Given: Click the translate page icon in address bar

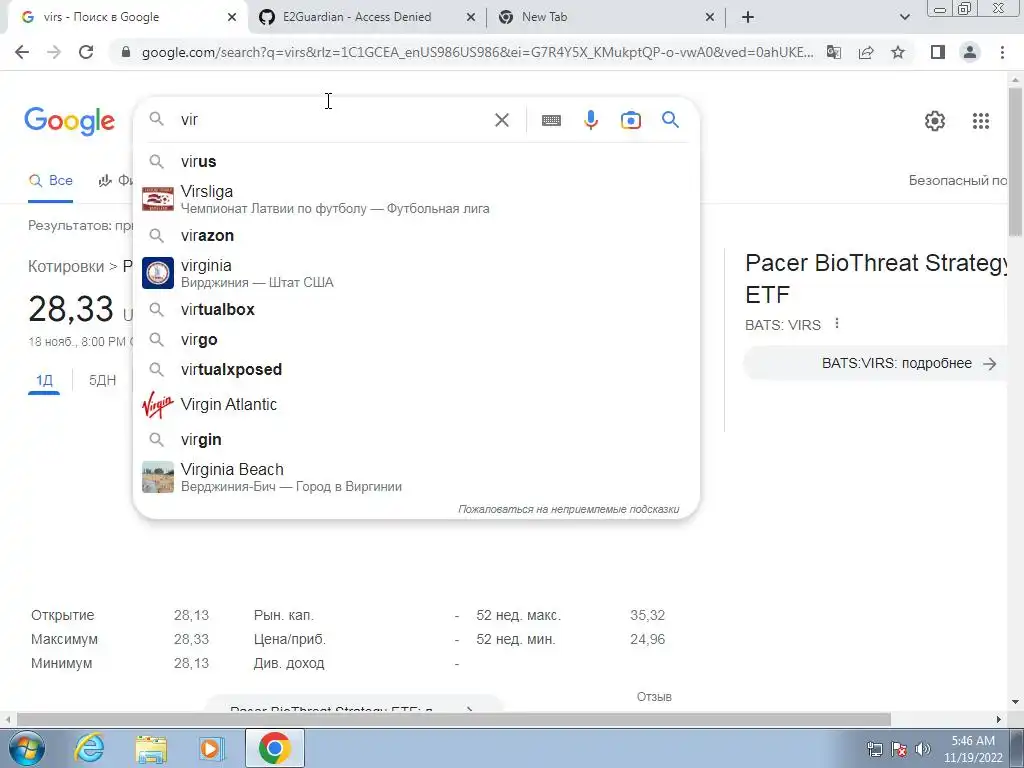Looking at the screenshot, I should tap(834, 52).
